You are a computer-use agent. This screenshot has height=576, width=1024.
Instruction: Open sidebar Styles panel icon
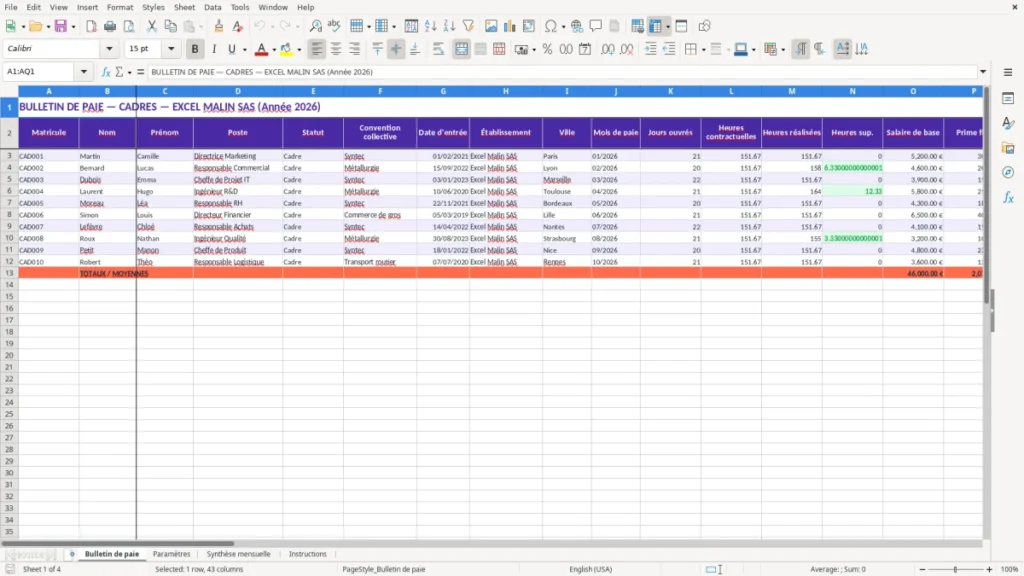coord(1008,123)
